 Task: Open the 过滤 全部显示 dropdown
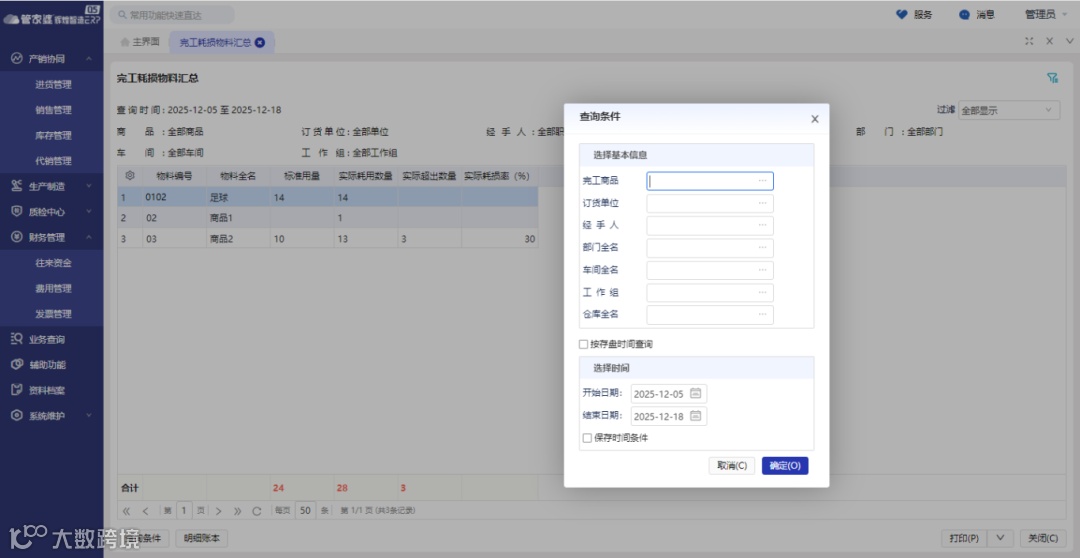[1009, 110]
